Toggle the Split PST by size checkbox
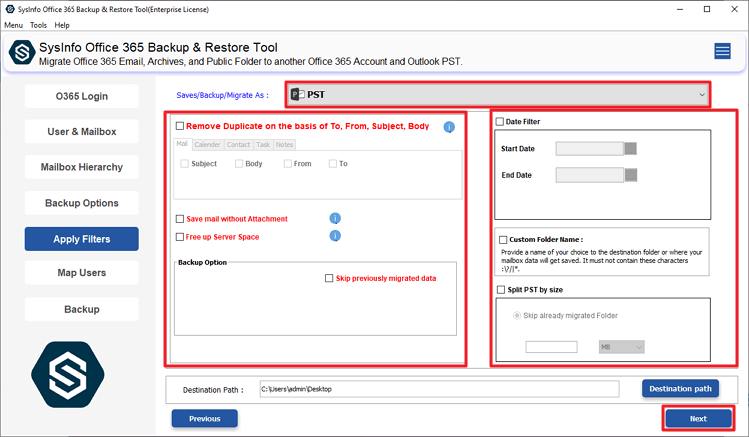This screenshot has height=437, width=749. [502, 289]
